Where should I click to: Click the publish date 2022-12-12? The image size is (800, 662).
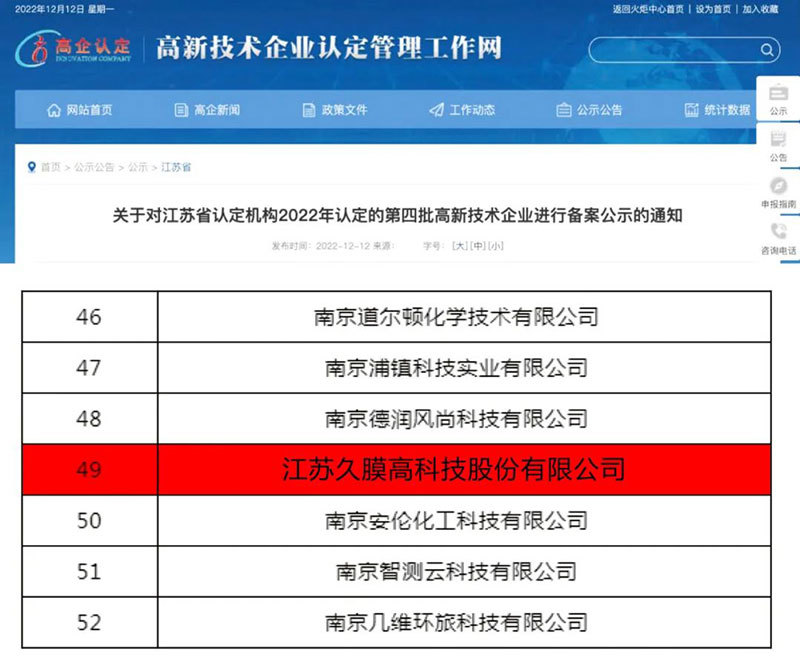pyautogui.click(x=343, y=246)
